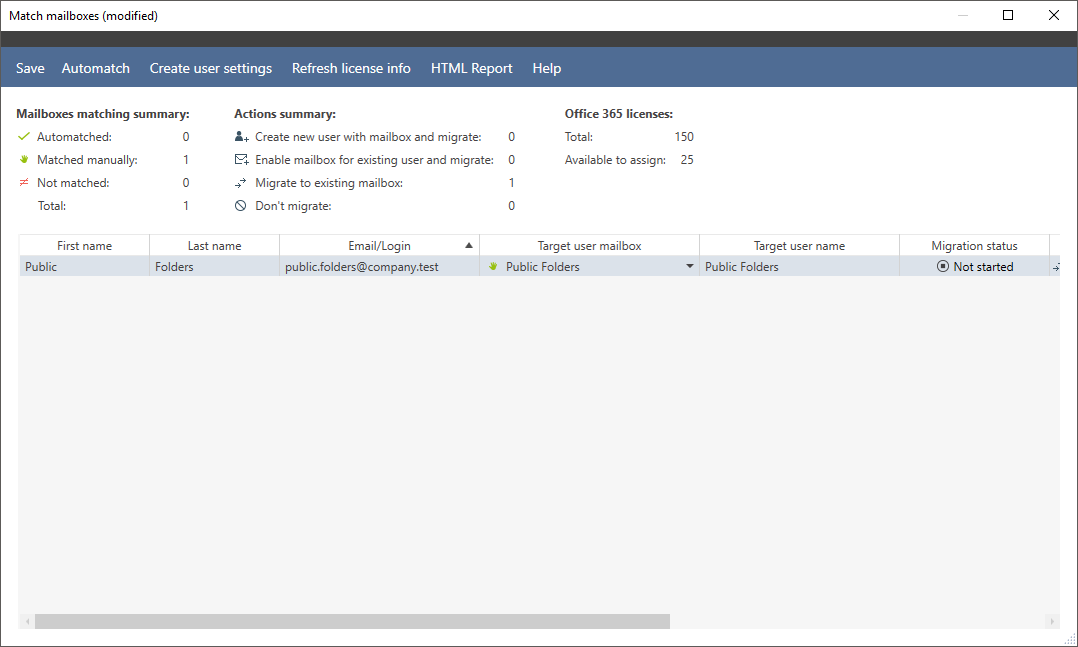Click the Email/Login sort arrow
Viewport: 1078px width, 647px height.
tap(470, 245)
